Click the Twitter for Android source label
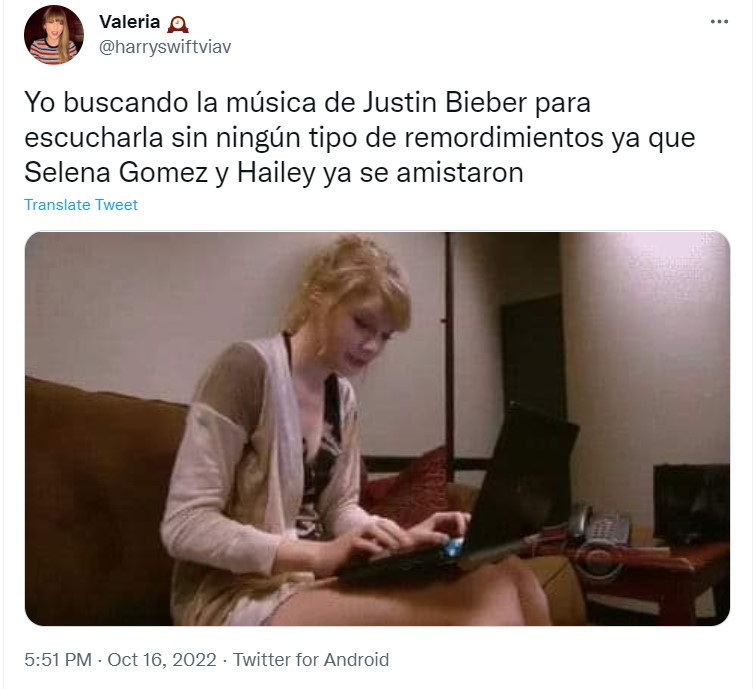This screenshot has height=689, width=755. (x=311, y=659)
